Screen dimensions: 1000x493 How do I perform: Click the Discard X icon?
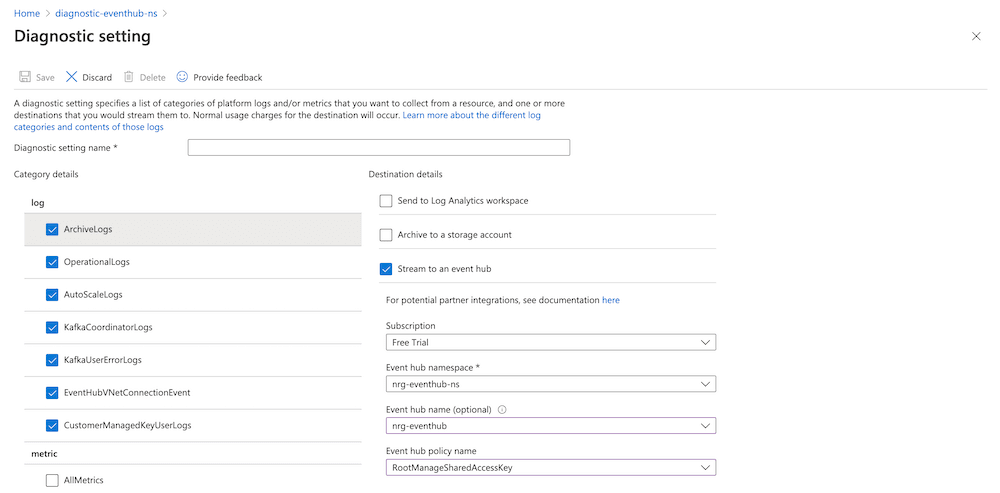pos(72,77)
